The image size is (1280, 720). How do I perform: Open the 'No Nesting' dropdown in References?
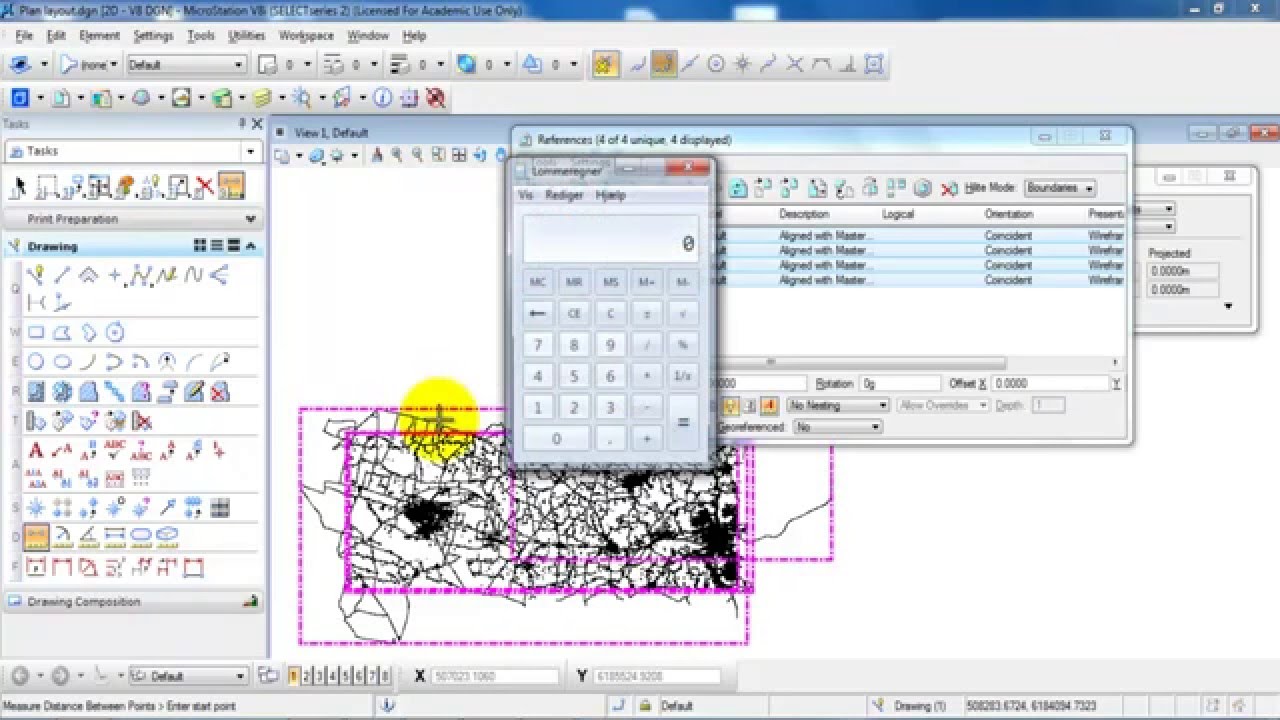838,405
